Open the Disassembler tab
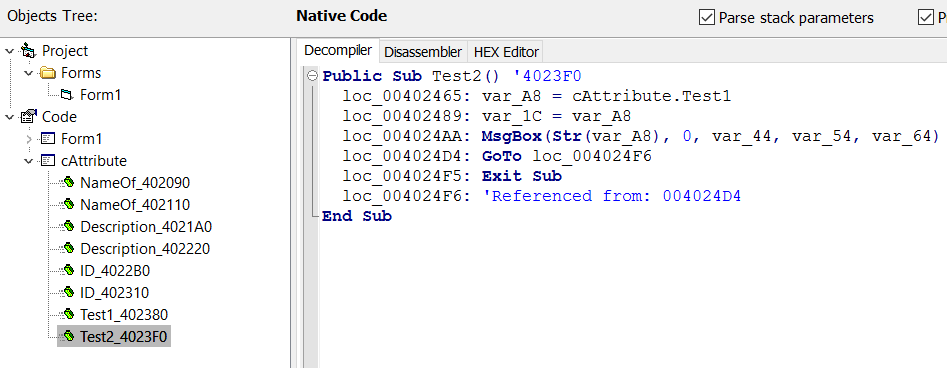 (423, 52)
